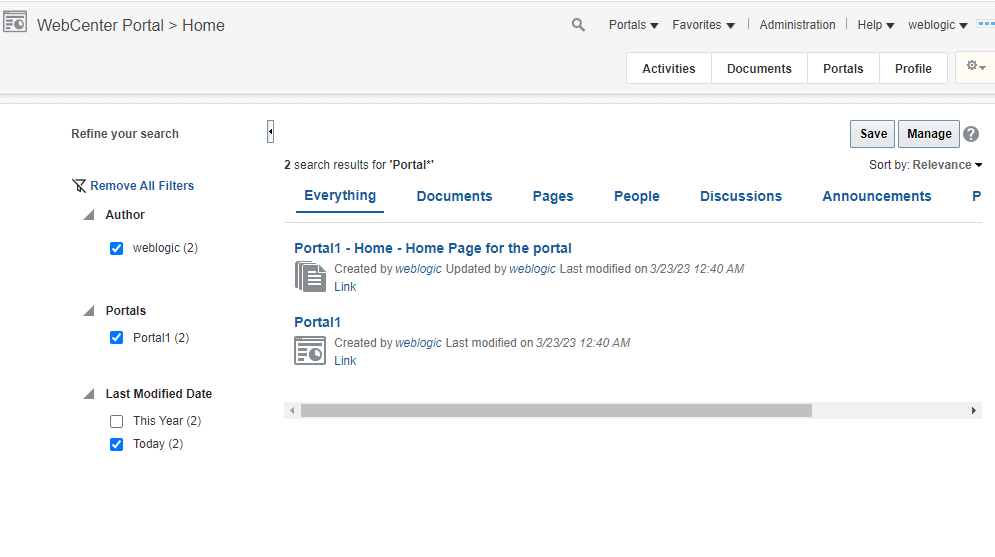The image size is (995, 557).
Task: Click the page icon for Portal1 Home result
Action: click(310, 277)
